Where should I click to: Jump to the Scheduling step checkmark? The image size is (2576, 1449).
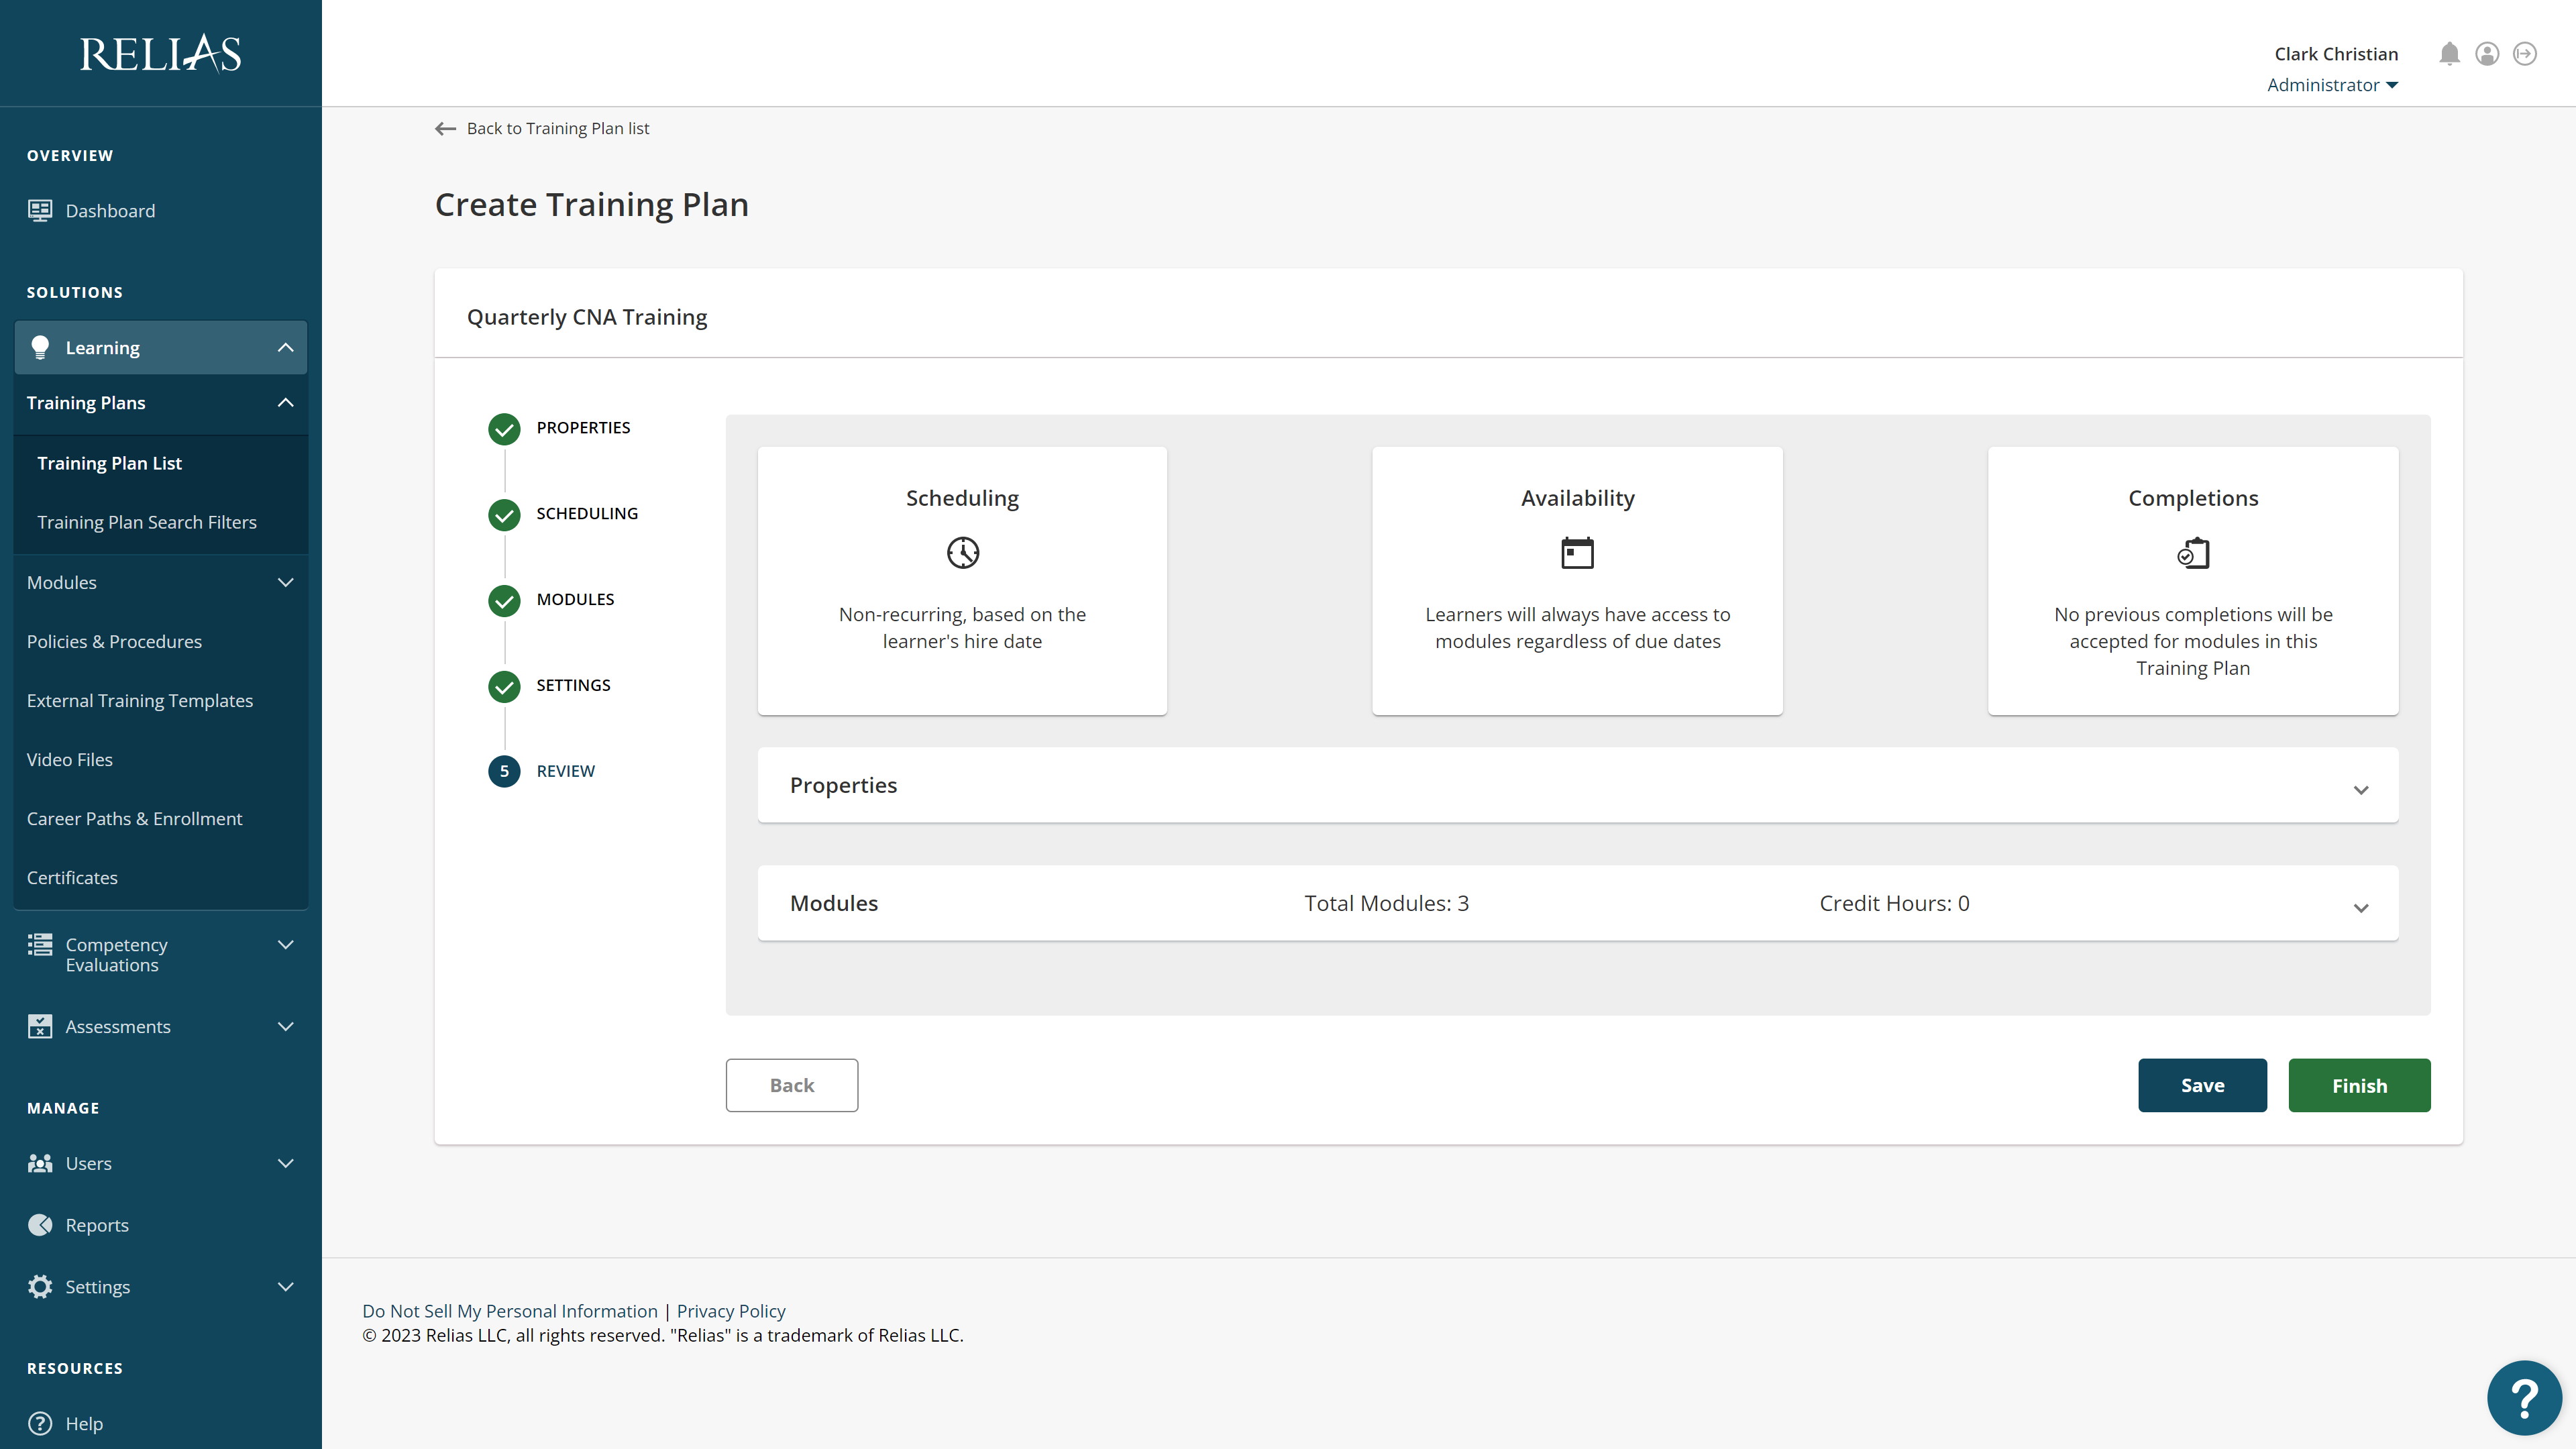[x=504, y=515]
